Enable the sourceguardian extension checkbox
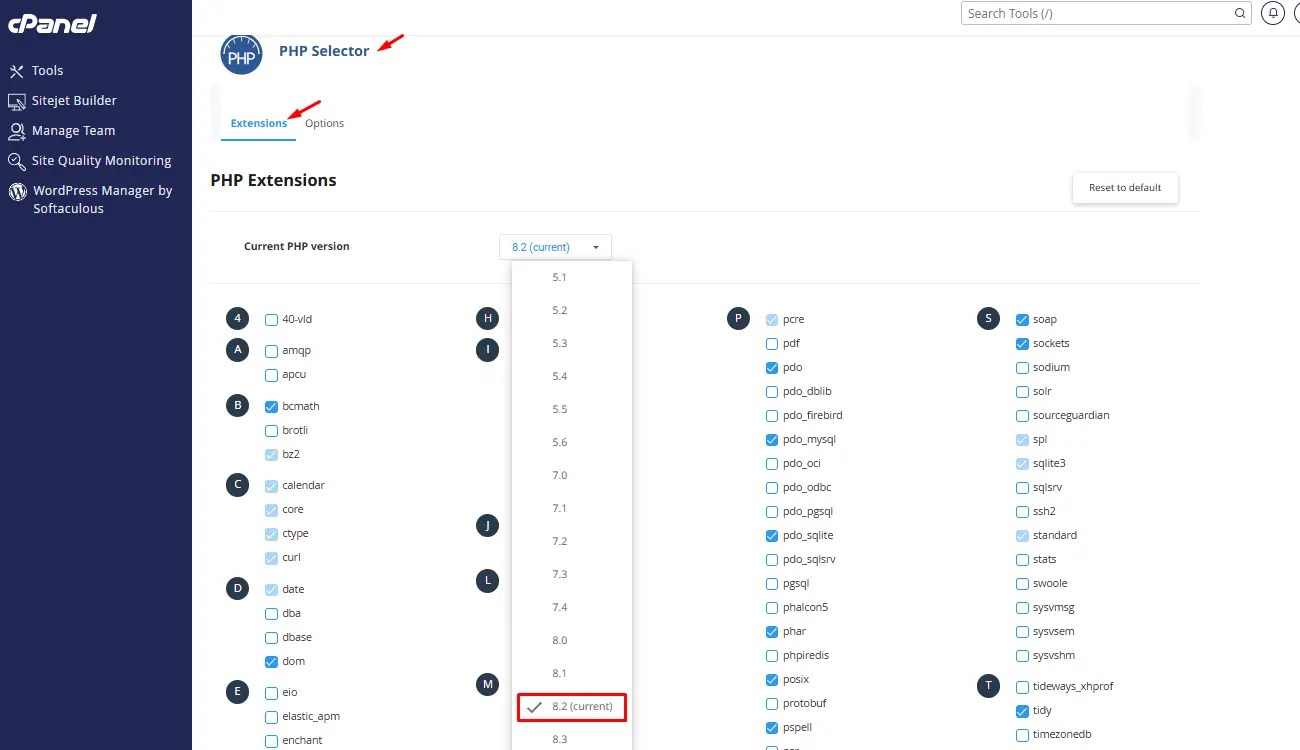The image size is (1300, 750). pyautogui.click(x=1022, y=416)
